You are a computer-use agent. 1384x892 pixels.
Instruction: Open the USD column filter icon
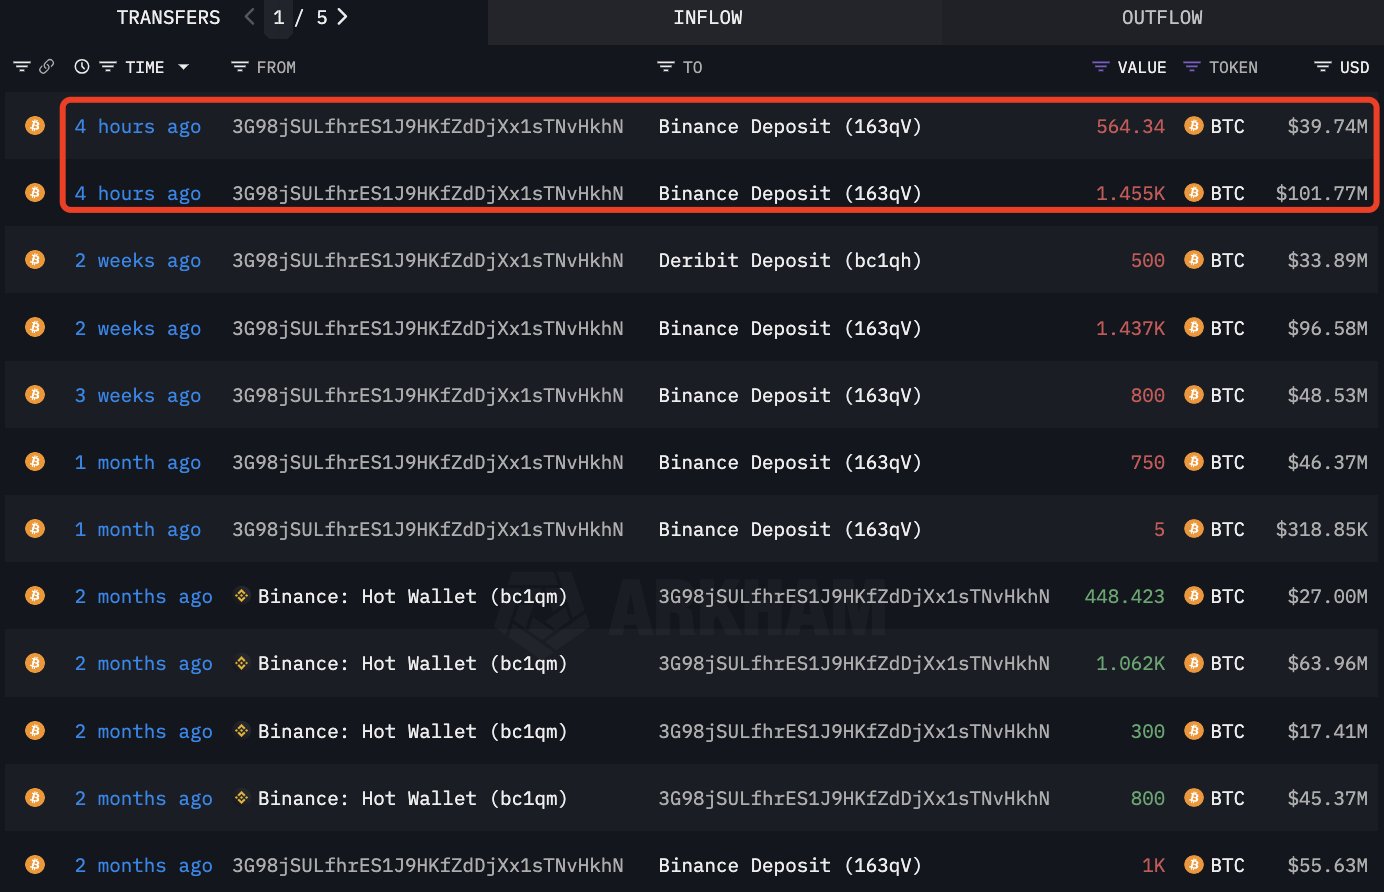click(1322, 67)
